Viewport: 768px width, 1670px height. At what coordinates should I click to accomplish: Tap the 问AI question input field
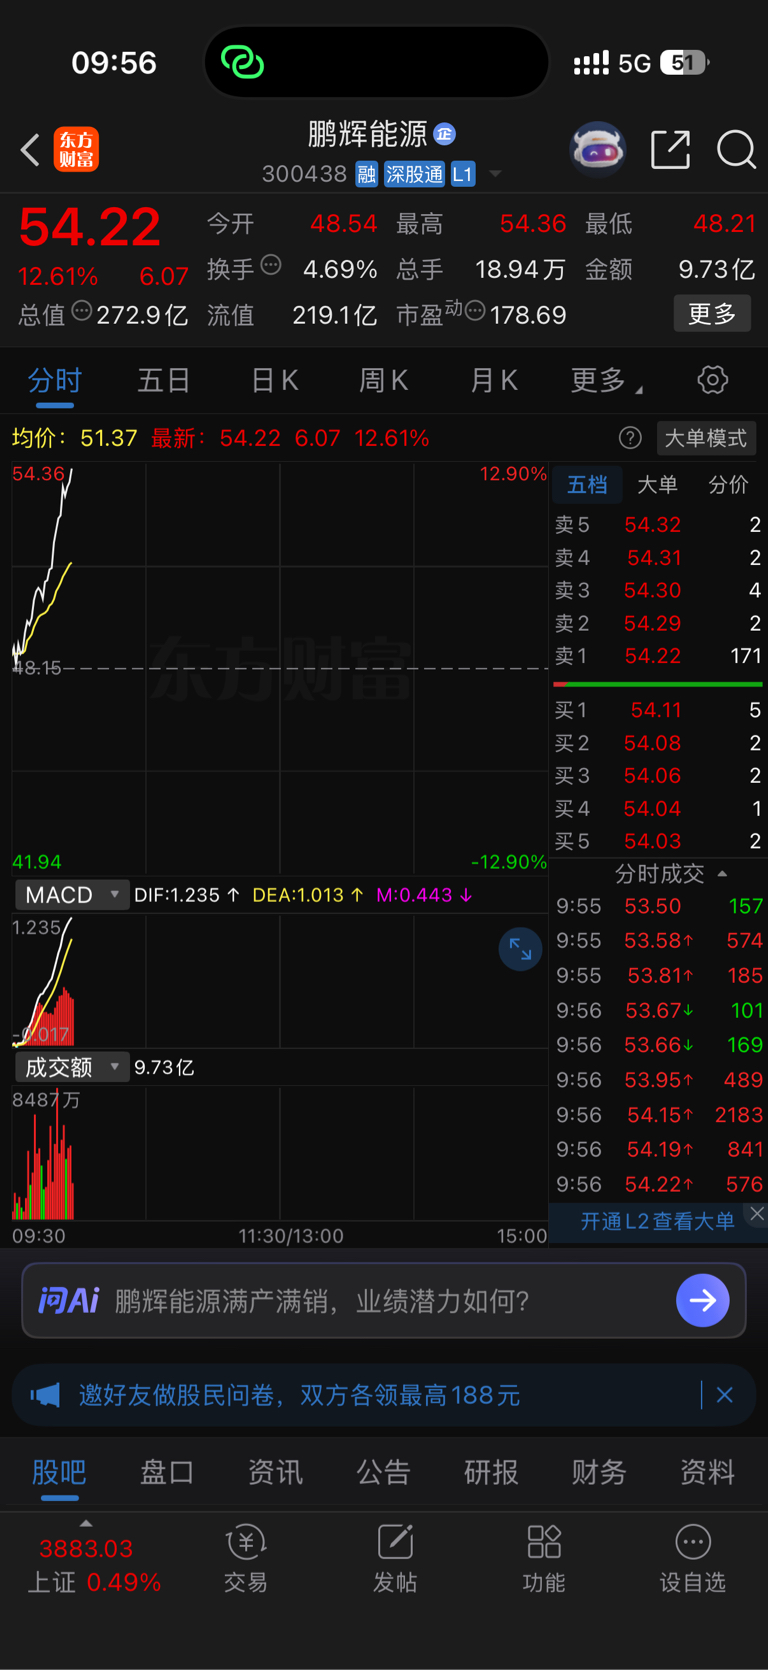(x=384, y=1300)
